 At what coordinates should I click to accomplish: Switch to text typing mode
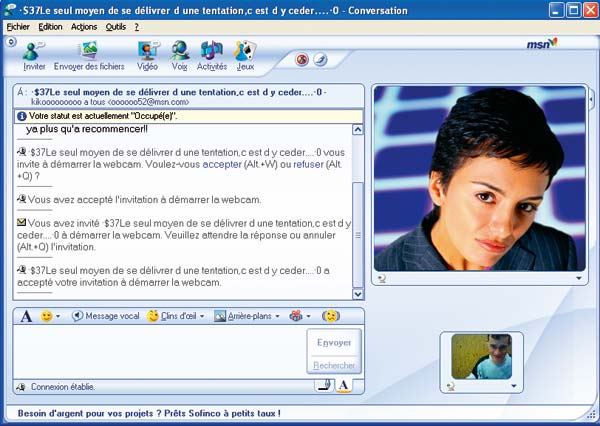[x=343, y=385]
